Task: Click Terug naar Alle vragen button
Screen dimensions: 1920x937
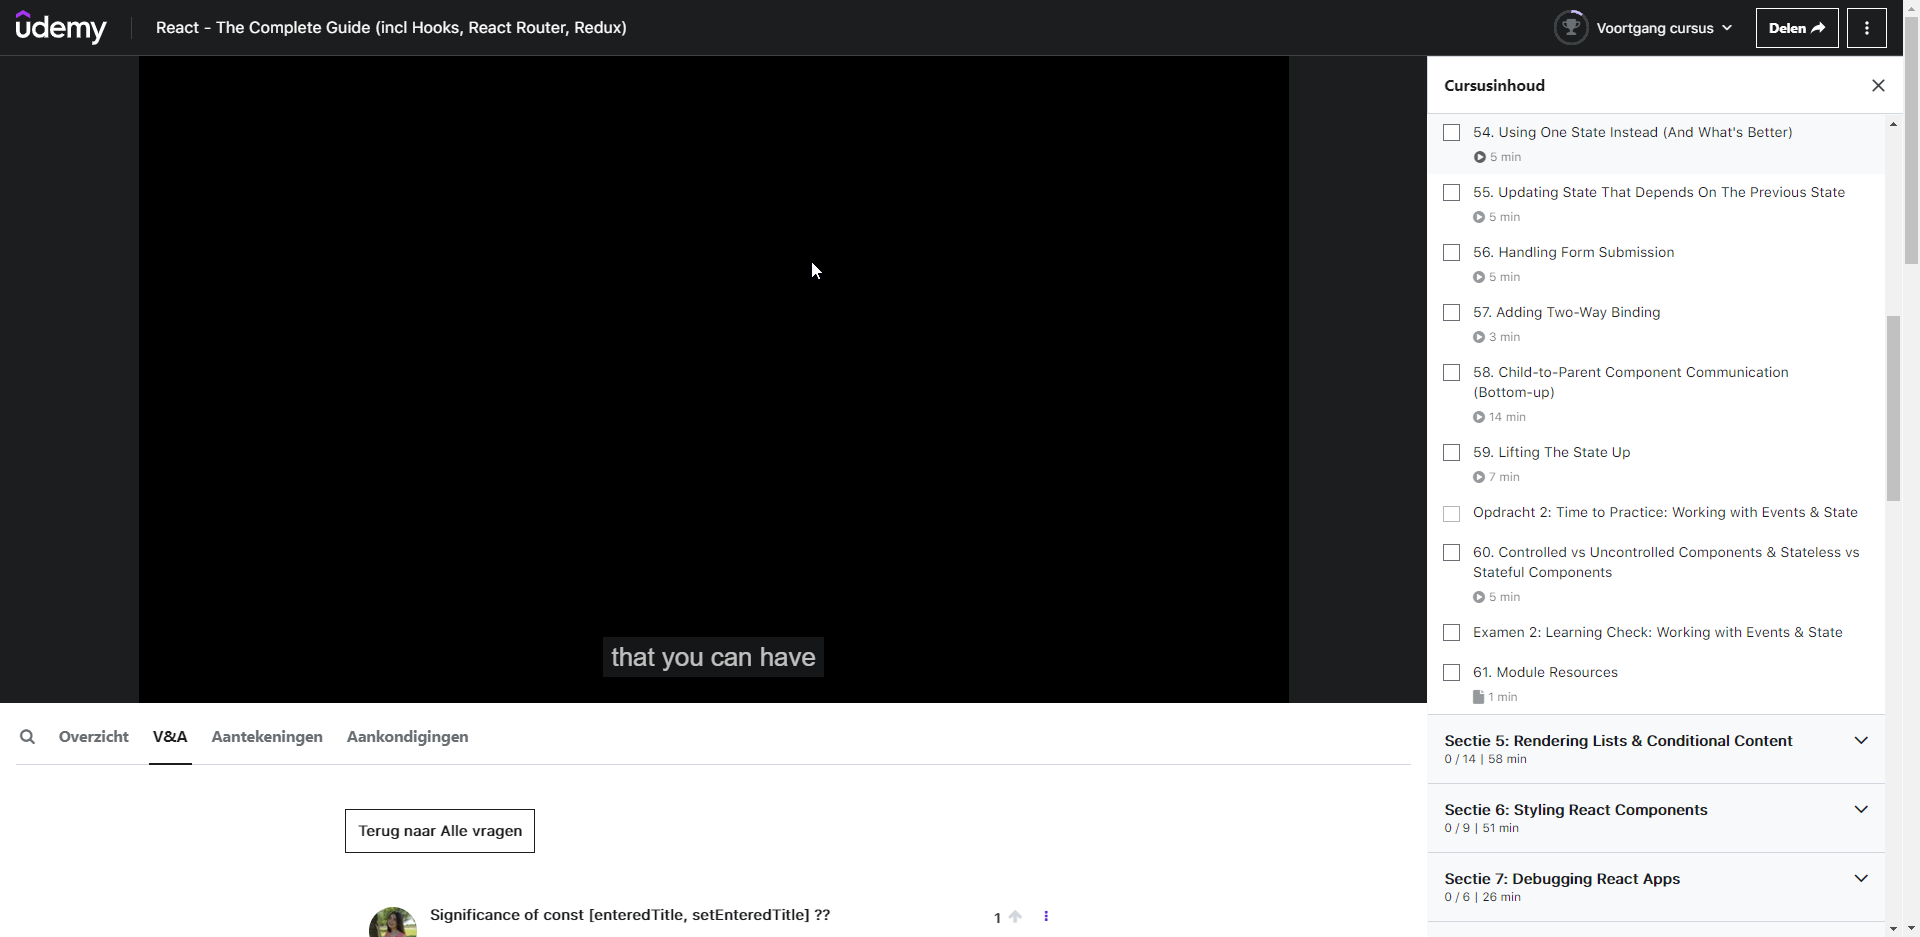Action: pyautogui.click(x=440, y=831)
